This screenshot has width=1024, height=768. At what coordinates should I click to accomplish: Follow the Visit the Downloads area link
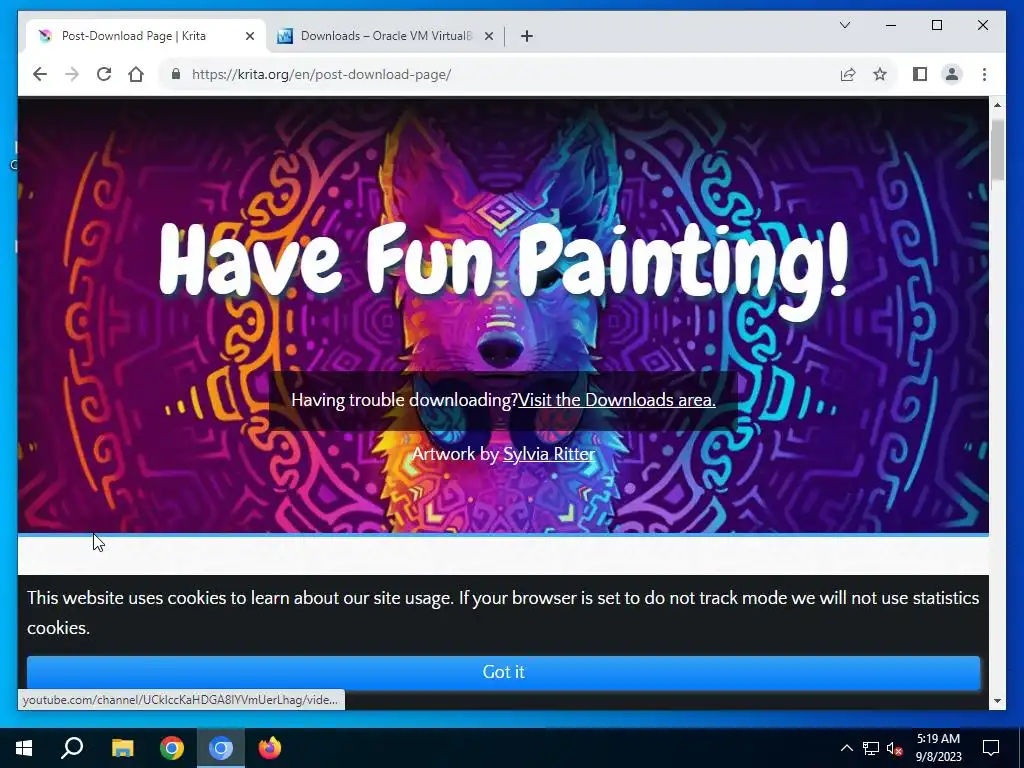point(616,400)
